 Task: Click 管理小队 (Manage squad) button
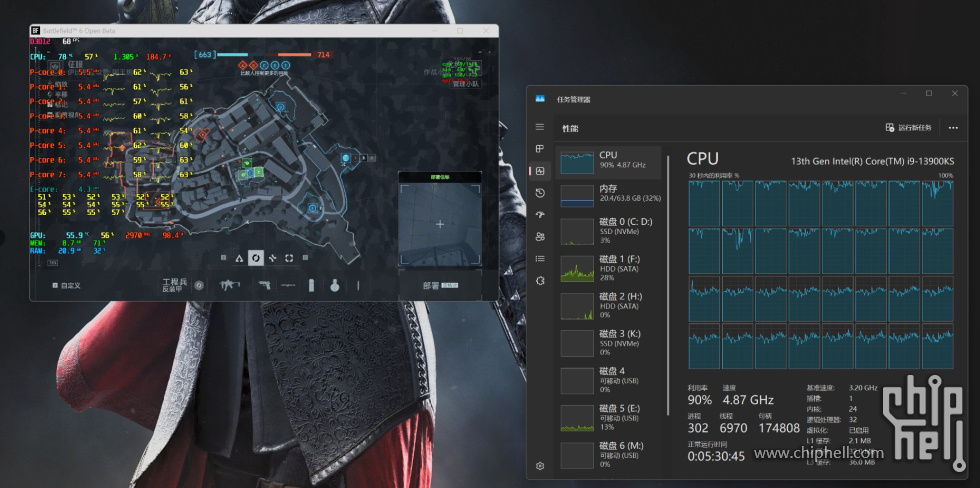pos(464,82)
